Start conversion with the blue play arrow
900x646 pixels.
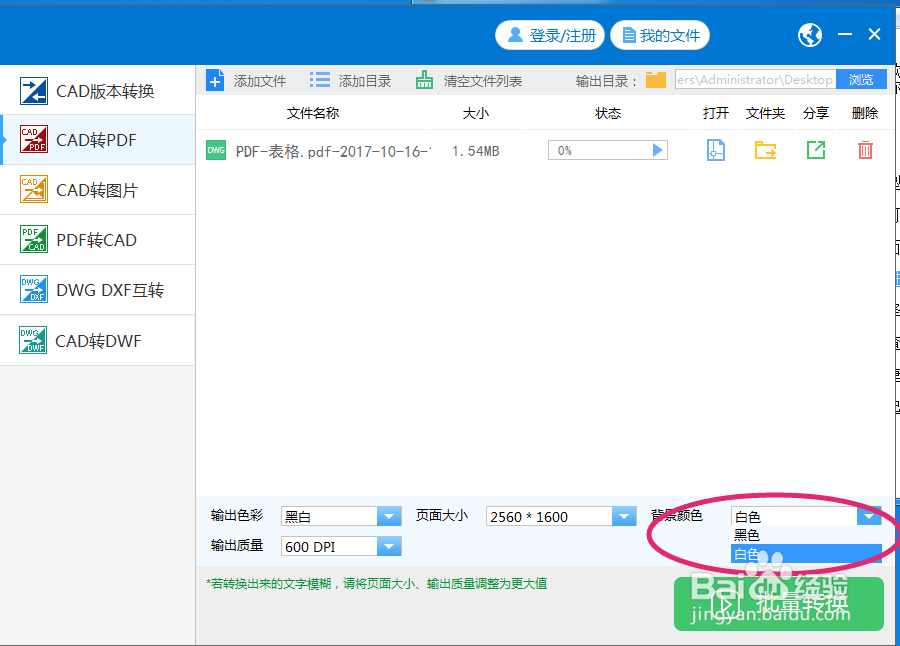pyautogui.click(x=658, y=148)
